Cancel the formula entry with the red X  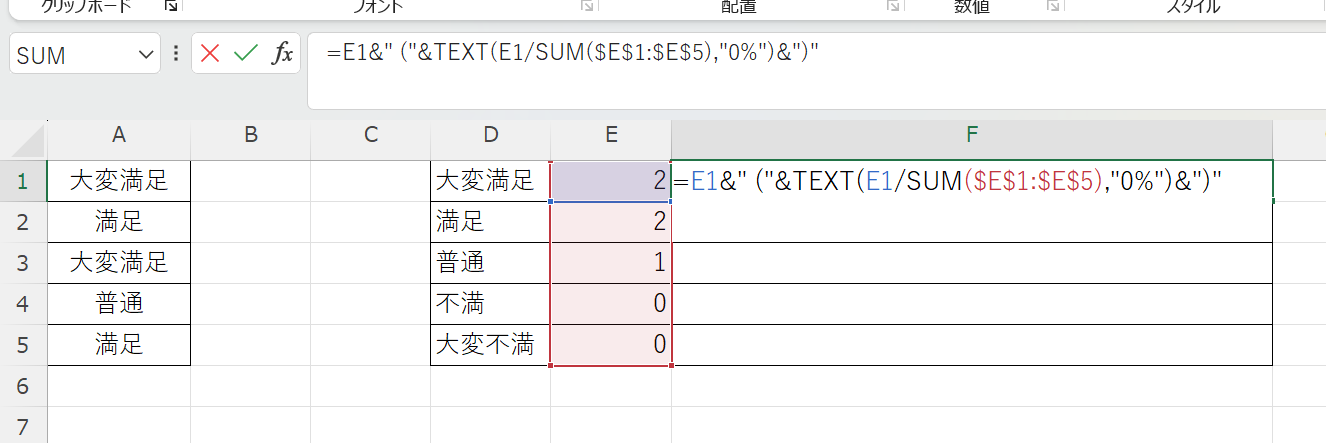(210, 54)
